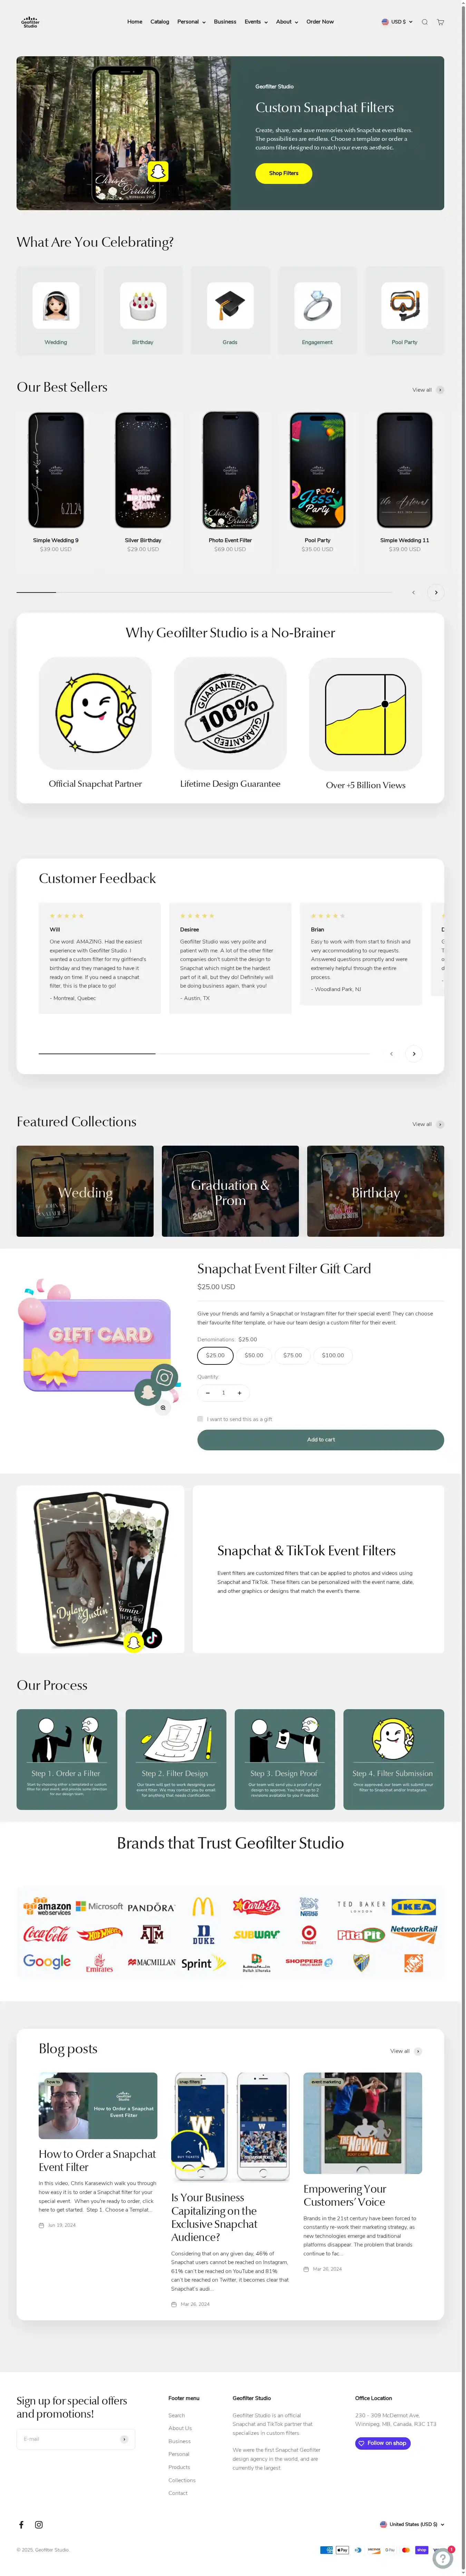Open the USD $ currency selector
This screenshot has height=2576, width=466.
[397, 22]
